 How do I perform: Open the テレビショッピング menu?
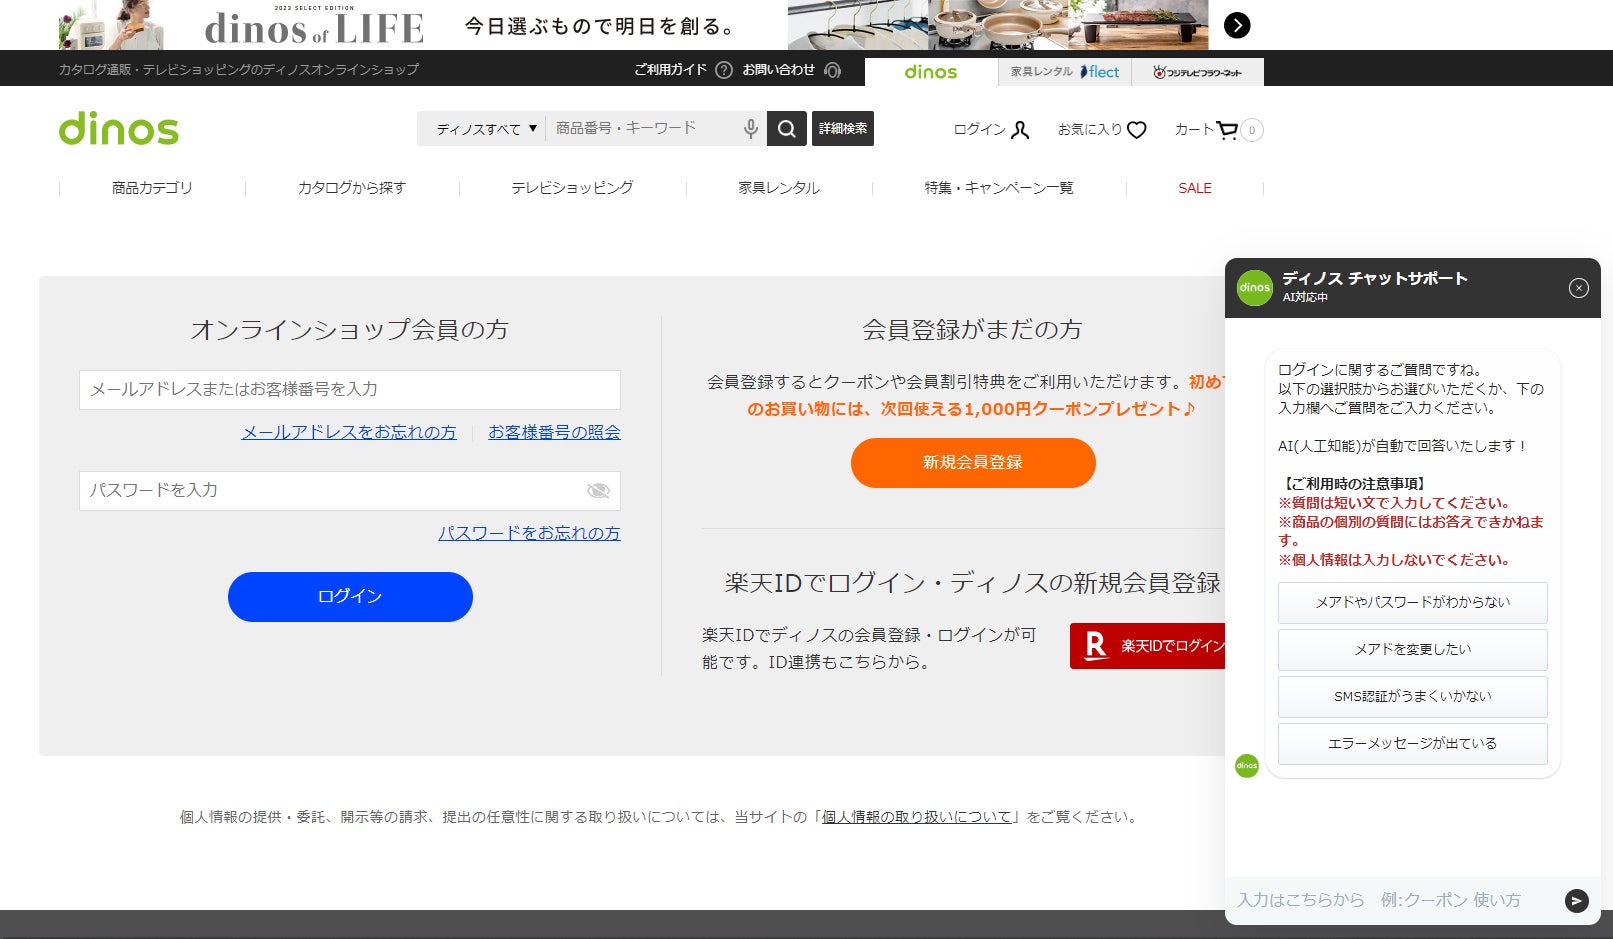(572, 188)
